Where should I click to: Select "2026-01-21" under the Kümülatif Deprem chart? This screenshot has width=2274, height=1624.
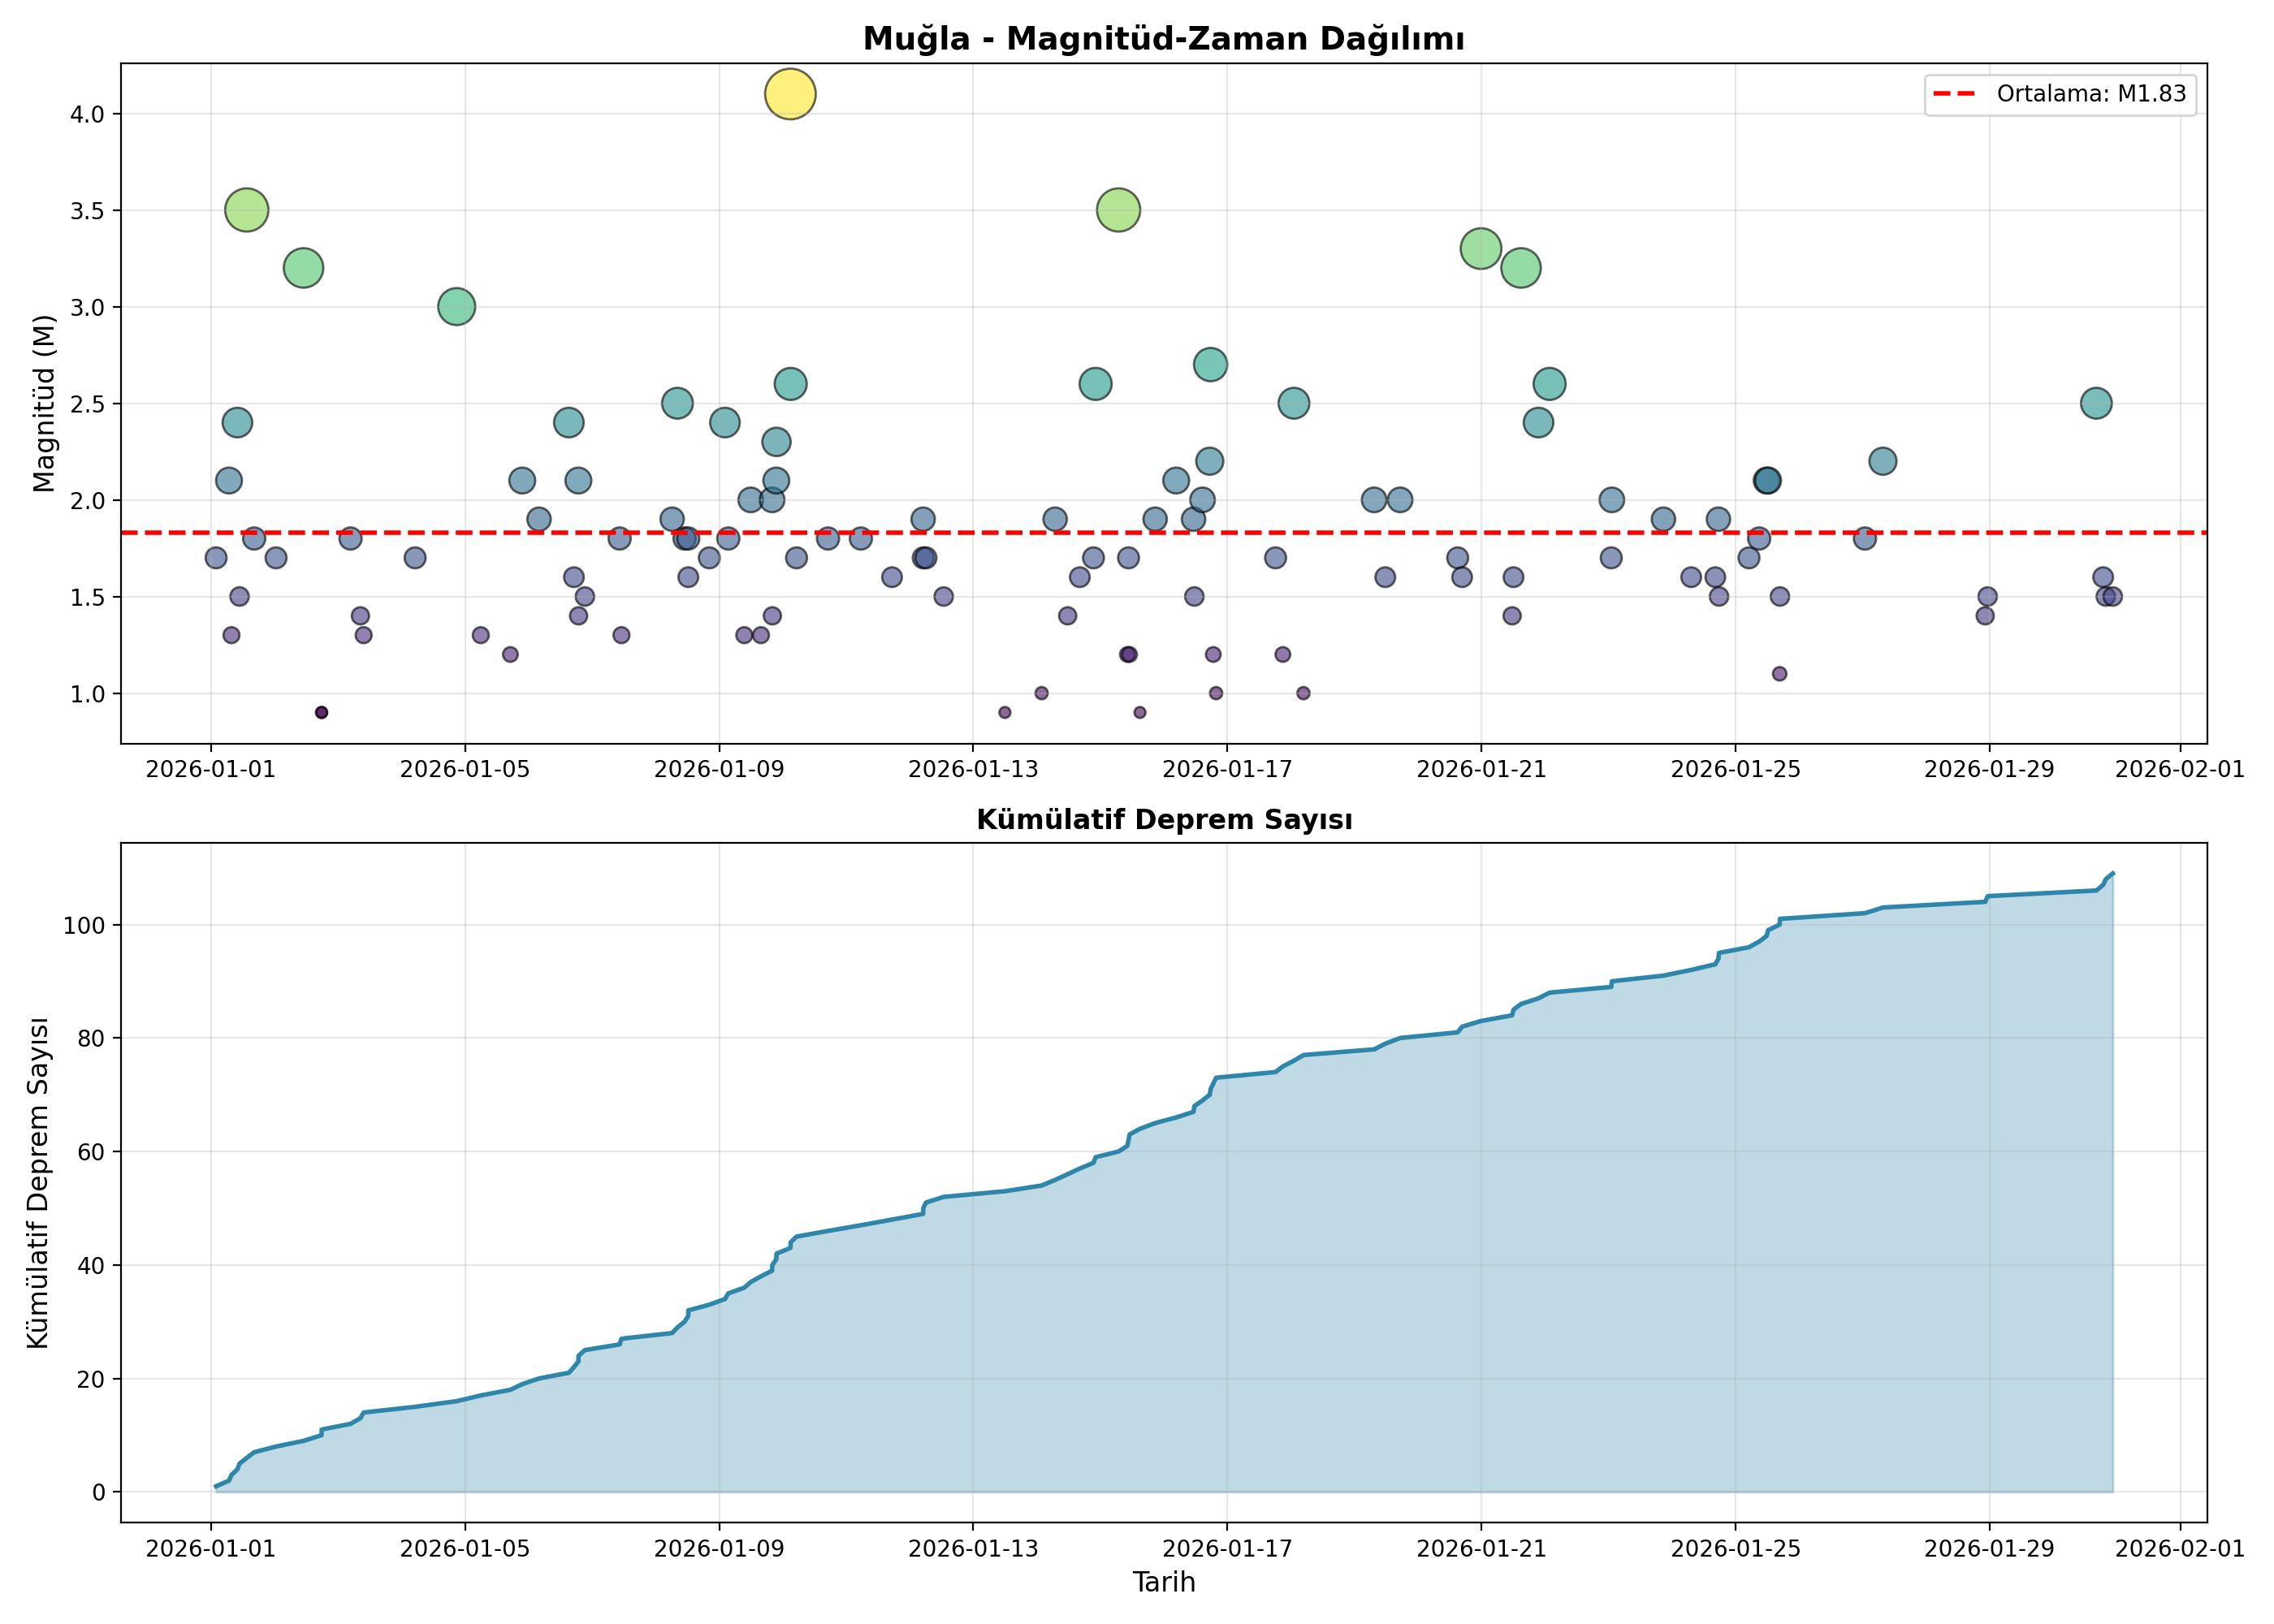pyautogui.click(x=1481, y=1549)
